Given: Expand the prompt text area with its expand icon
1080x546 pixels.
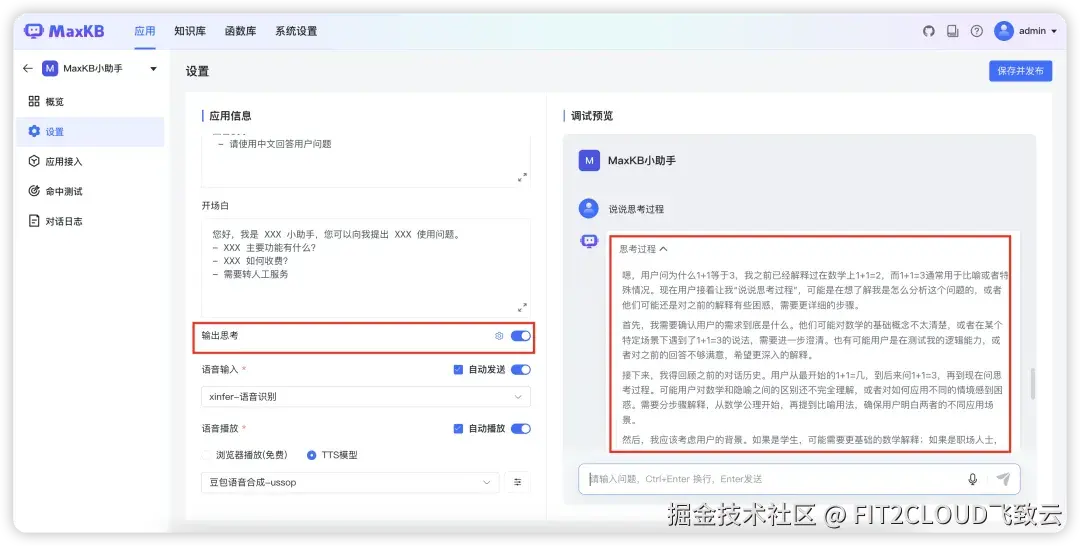Looking at the screenshot, I should [522, 177].
